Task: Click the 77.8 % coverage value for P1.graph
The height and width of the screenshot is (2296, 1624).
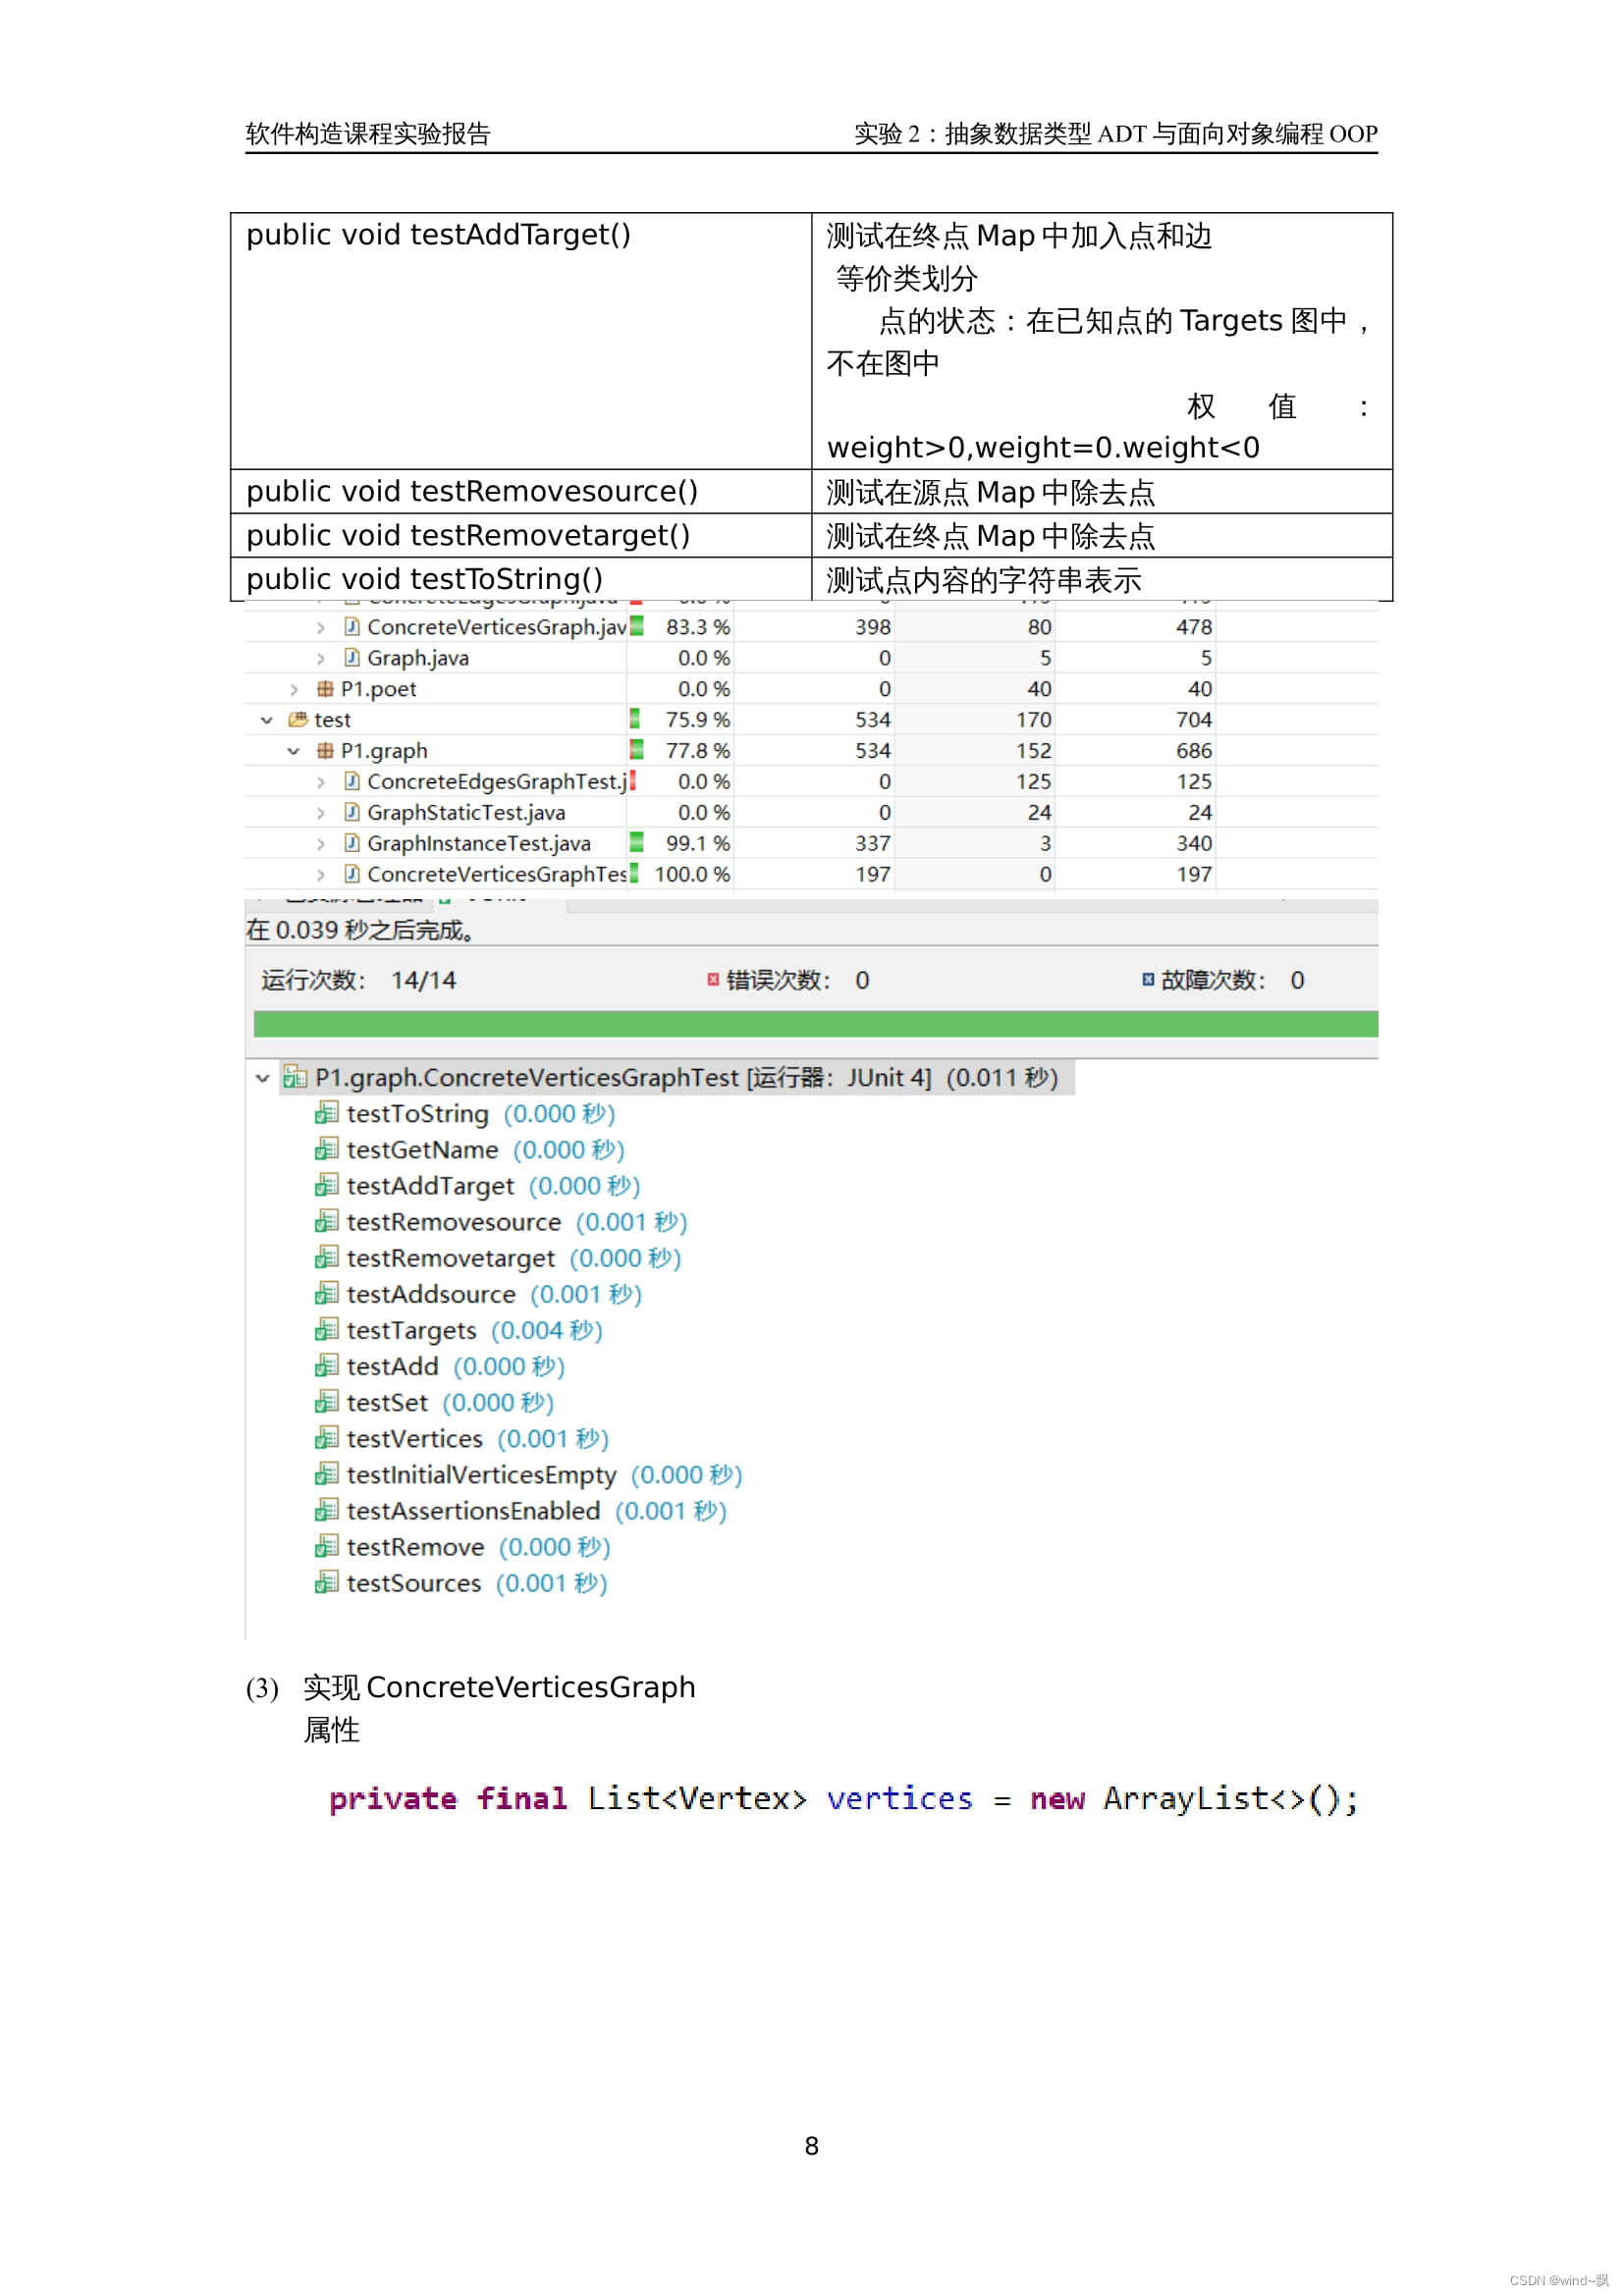Action: pyautogui.click(x=698, y=751)
